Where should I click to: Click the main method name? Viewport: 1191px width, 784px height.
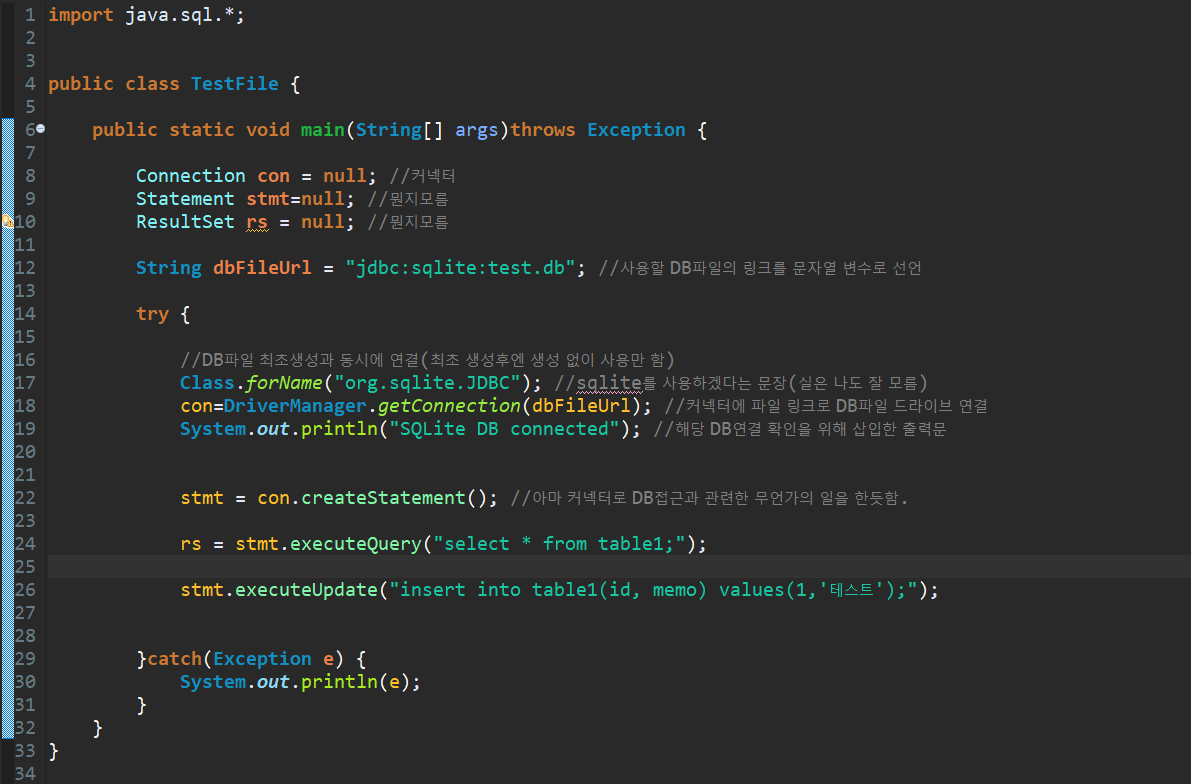click(322, 130)
